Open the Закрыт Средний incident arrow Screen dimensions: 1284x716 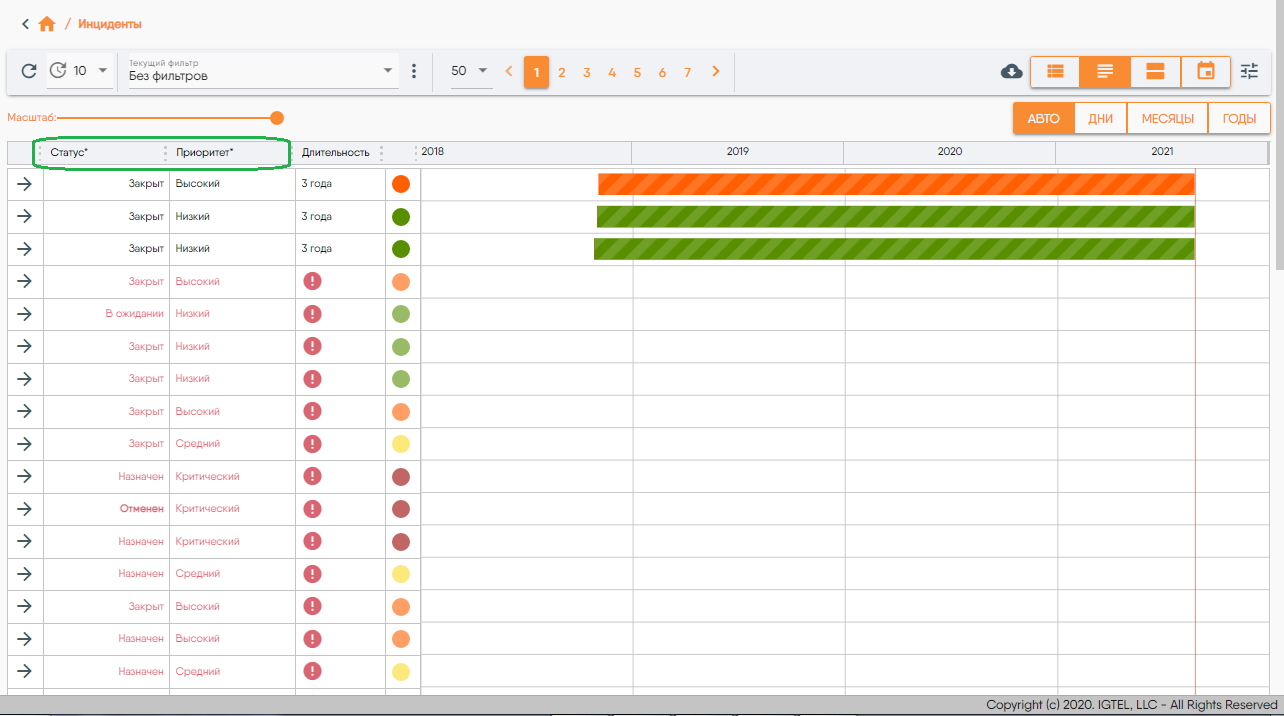25,444
